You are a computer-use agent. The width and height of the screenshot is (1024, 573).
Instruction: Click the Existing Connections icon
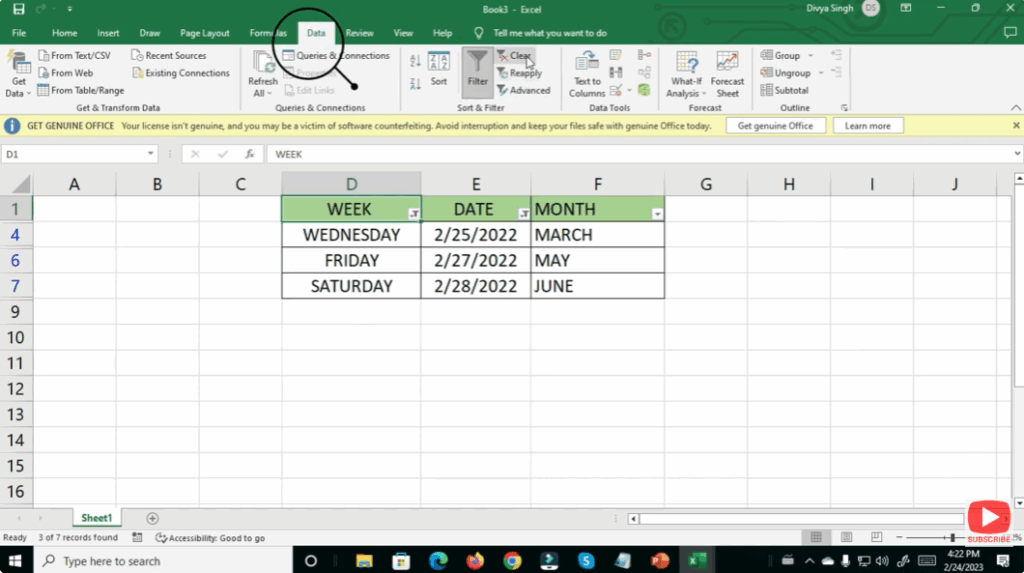coord(138,73)
